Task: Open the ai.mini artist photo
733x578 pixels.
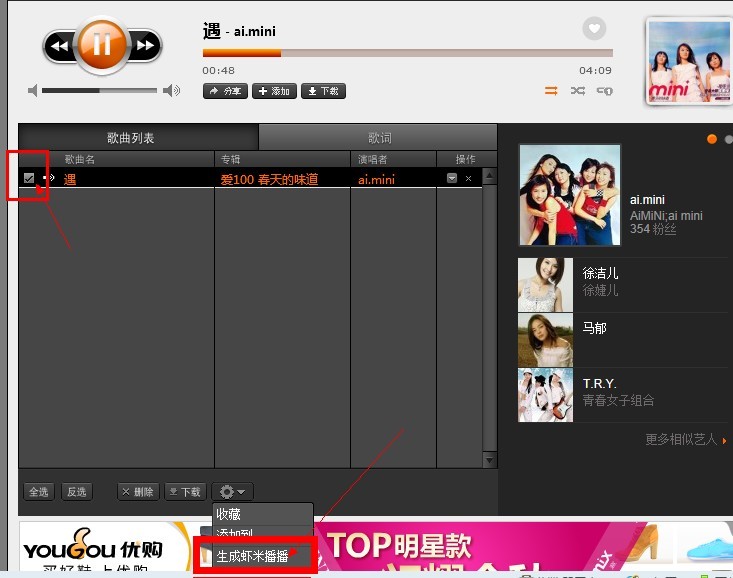Action: pyautogui.click(x=570, y=195)
